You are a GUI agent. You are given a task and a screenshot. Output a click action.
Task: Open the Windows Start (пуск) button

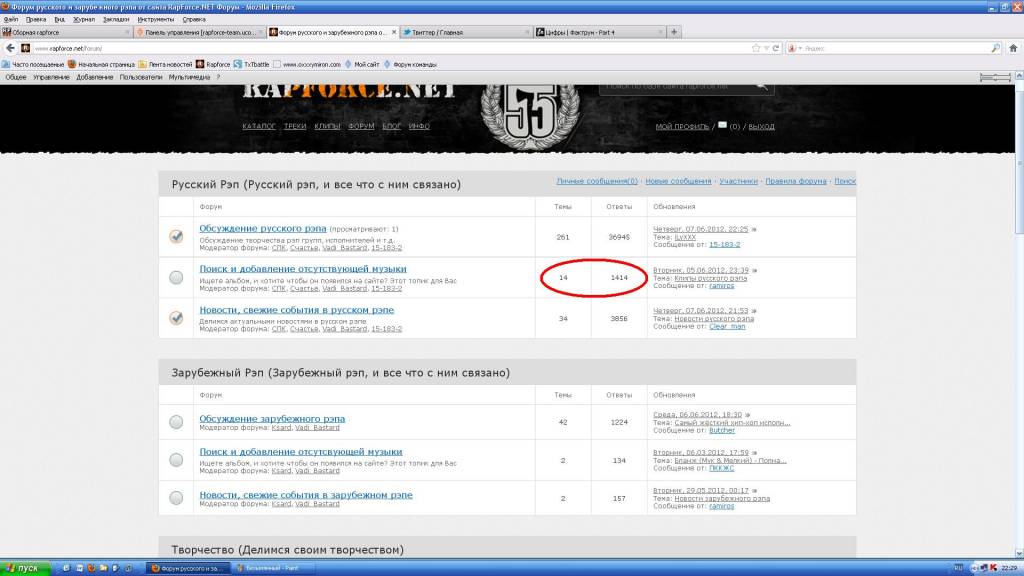click(x=25, y=568)
